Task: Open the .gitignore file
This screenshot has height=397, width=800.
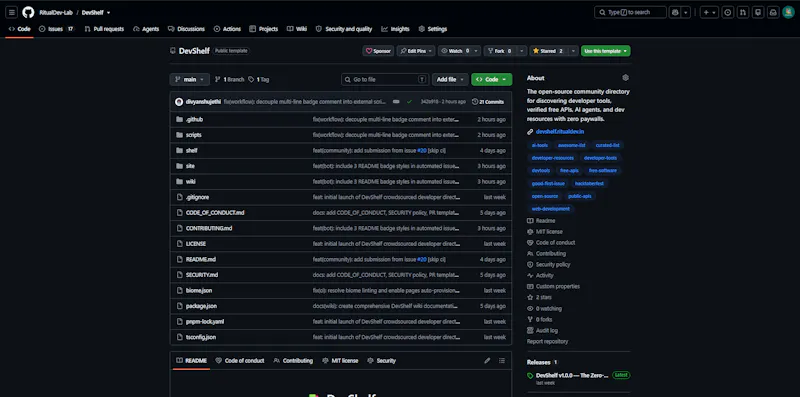Action: pyautogui.click(x=197, y=197)
